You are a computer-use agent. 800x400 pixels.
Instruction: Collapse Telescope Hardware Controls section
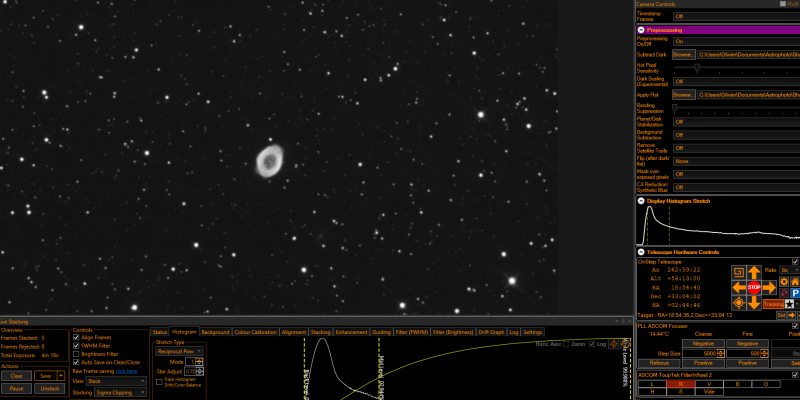[641, 252]
